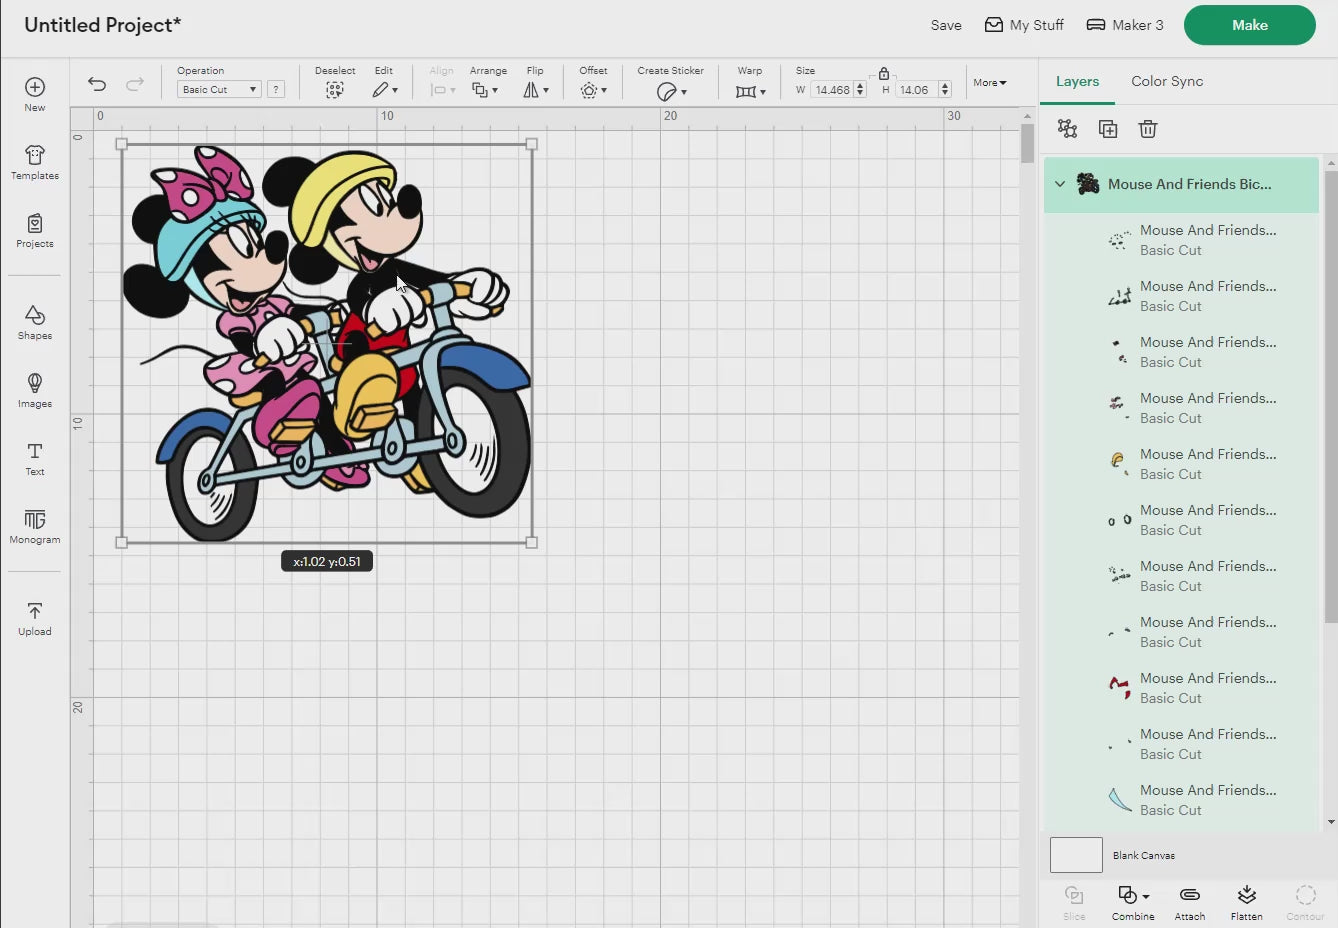This screenshot has height=928, width=1338.
Task: Open the Combine dropdown arrow
Action: tap(1146, 896)
